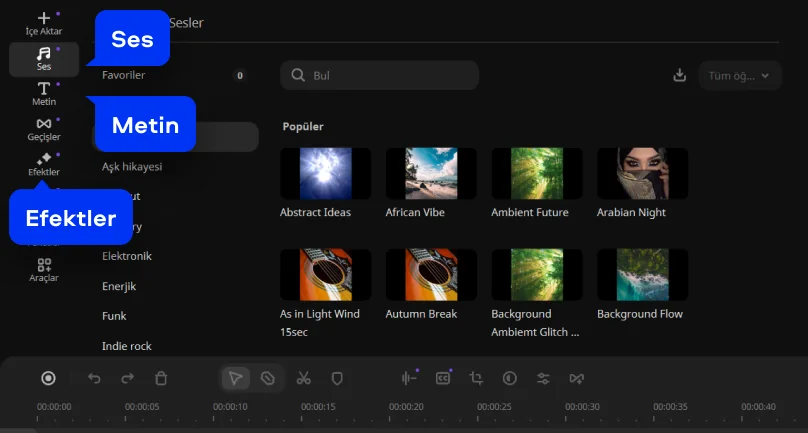Split clip with scissors icon

(x=304, y=378)
